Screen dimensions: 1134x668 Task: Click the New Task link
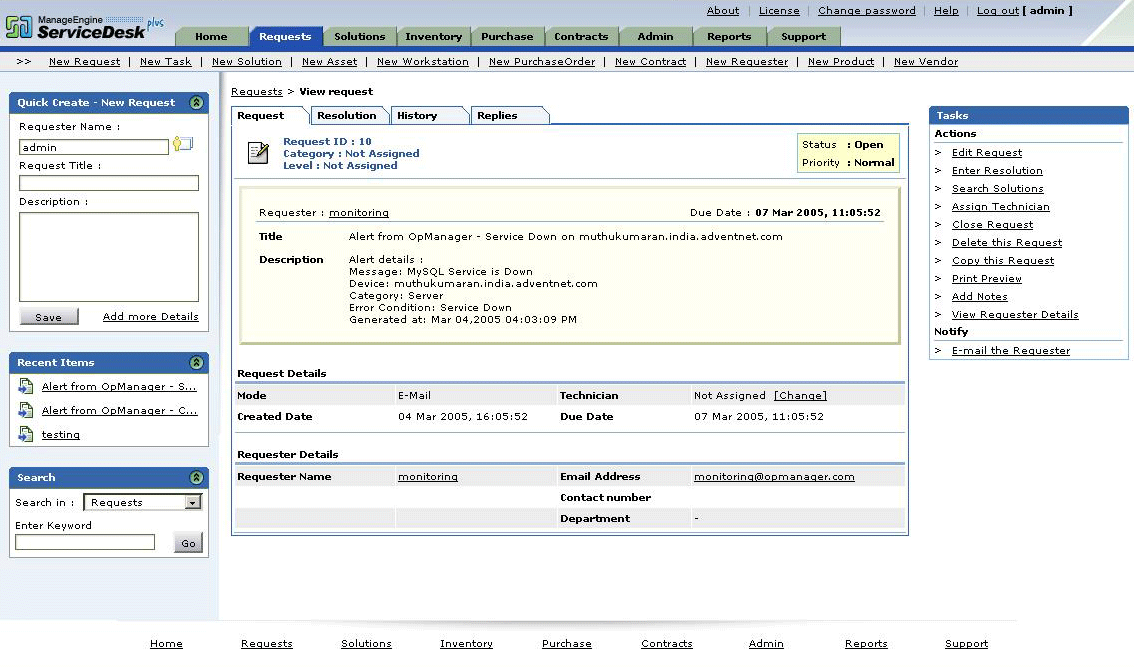click(x=166, y=61)
